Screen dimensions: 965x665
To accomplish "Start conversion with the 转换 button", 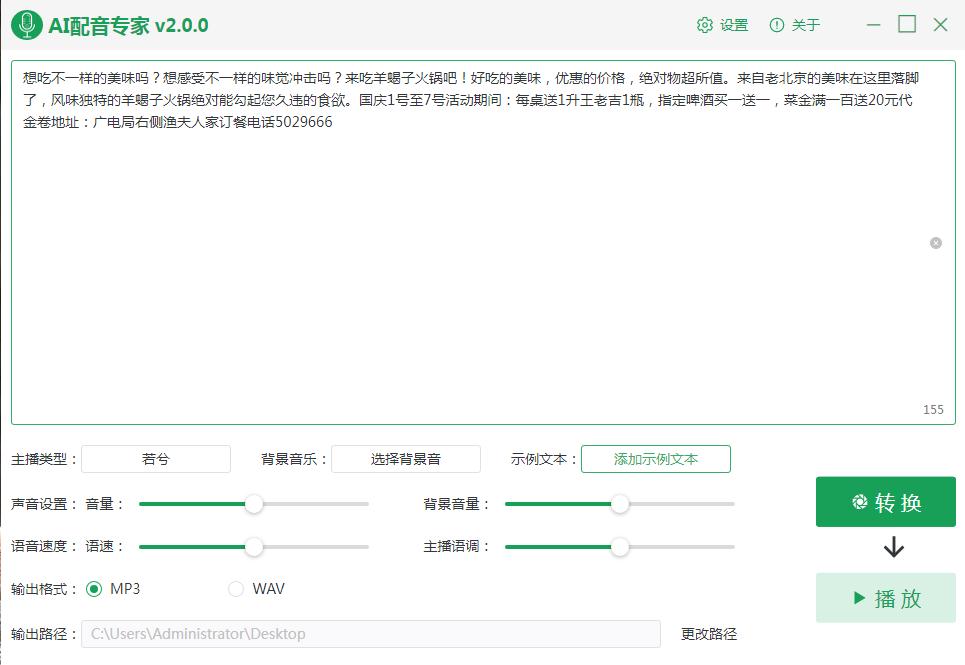I will [x=885, y=502].
